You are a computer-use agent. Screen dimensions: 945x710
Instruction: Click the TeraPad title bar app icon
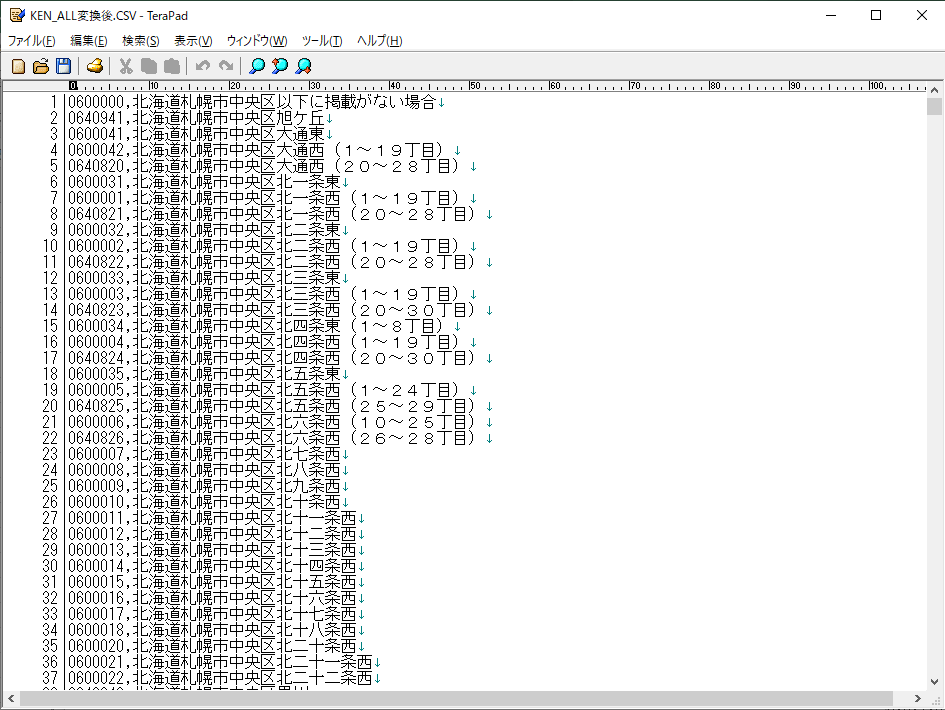[17, 15]
